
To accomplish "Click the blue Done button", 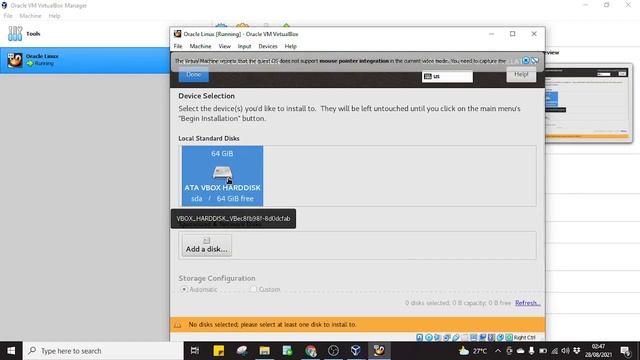I will tap(193, 75).
